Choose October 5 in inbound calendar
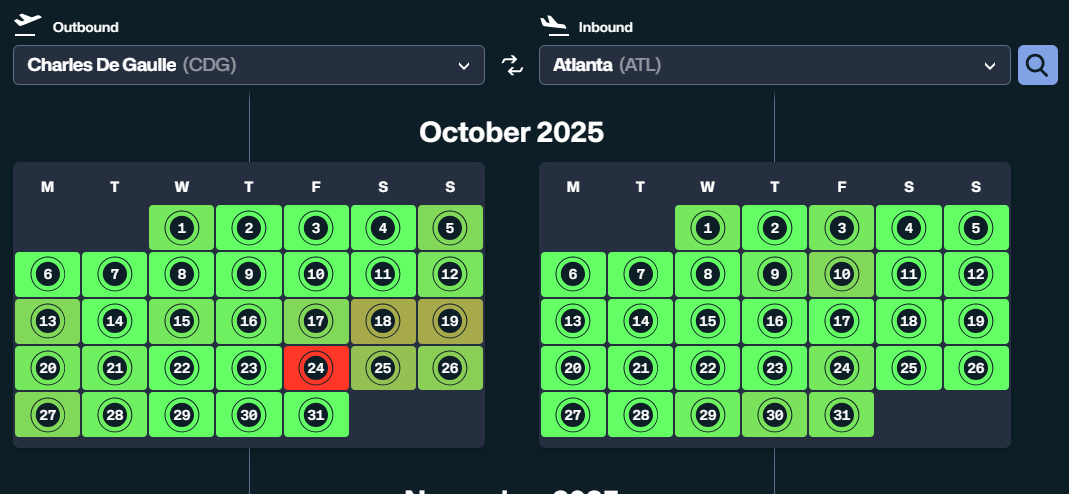 point(976,228)
